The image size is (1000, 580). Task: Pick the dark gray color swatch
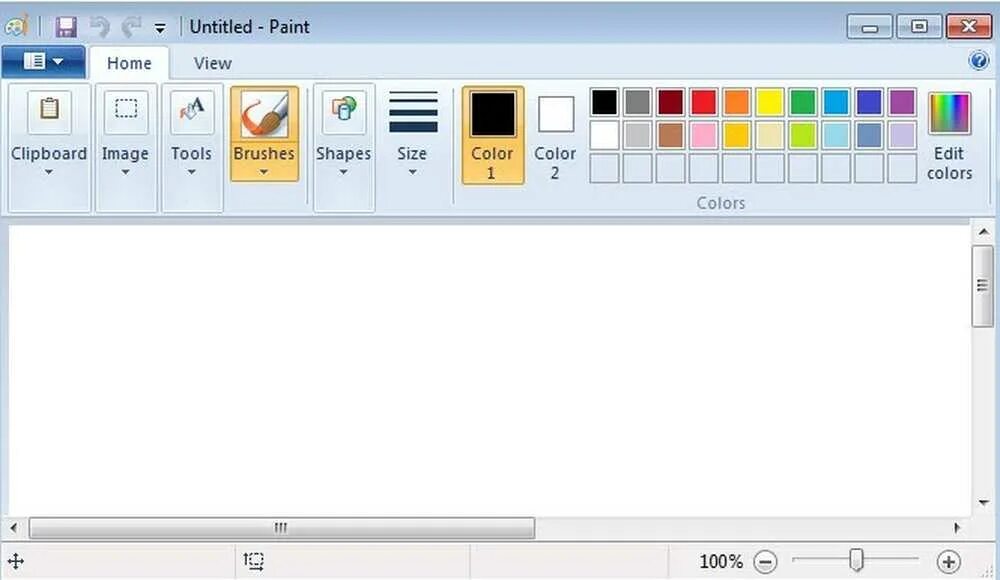[637, 102]
